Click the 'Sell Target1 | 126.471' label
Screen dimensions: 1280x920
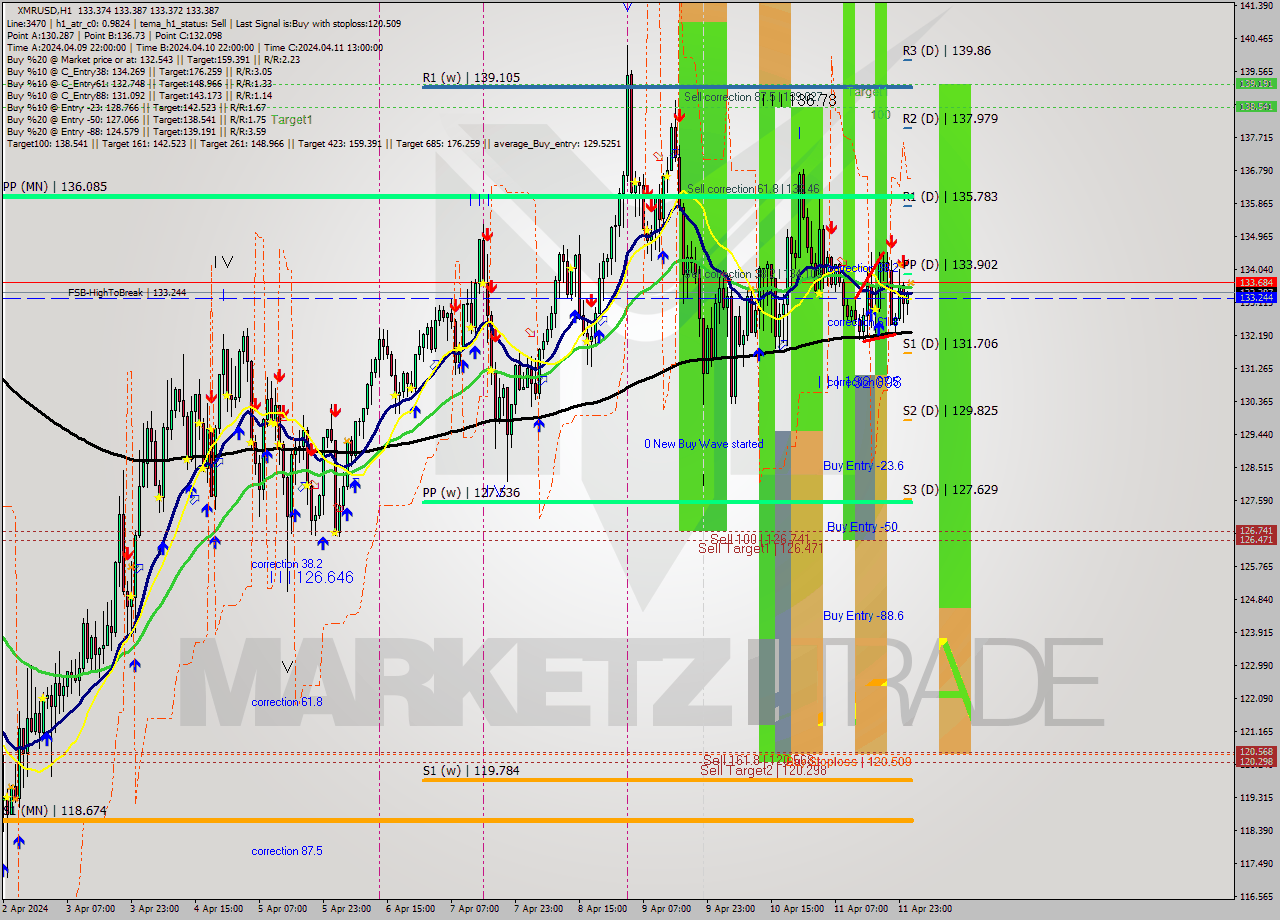click(760, 548)
